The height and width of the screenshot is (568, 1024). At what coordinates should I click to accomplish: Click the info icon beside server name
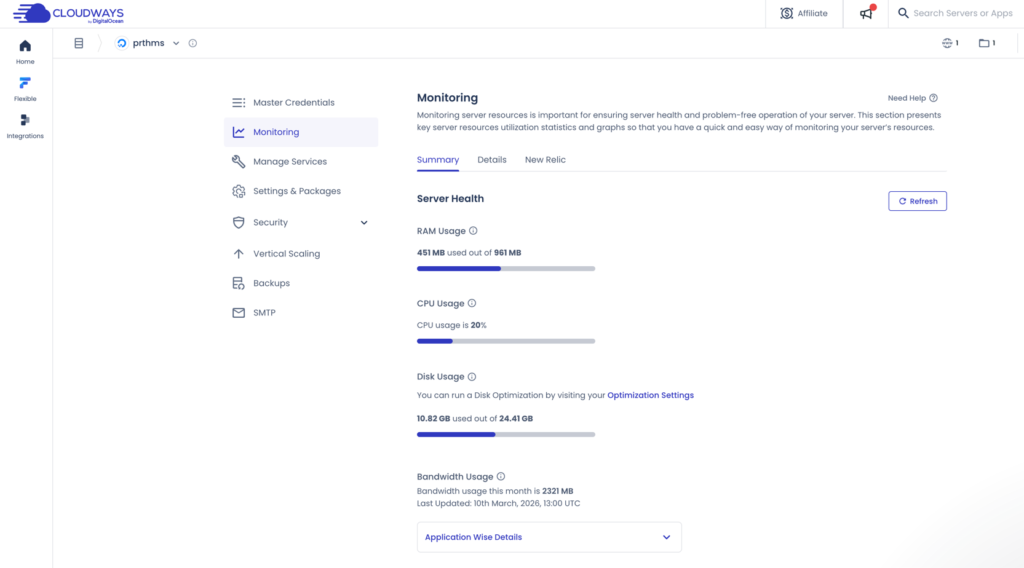pos(193,43)
